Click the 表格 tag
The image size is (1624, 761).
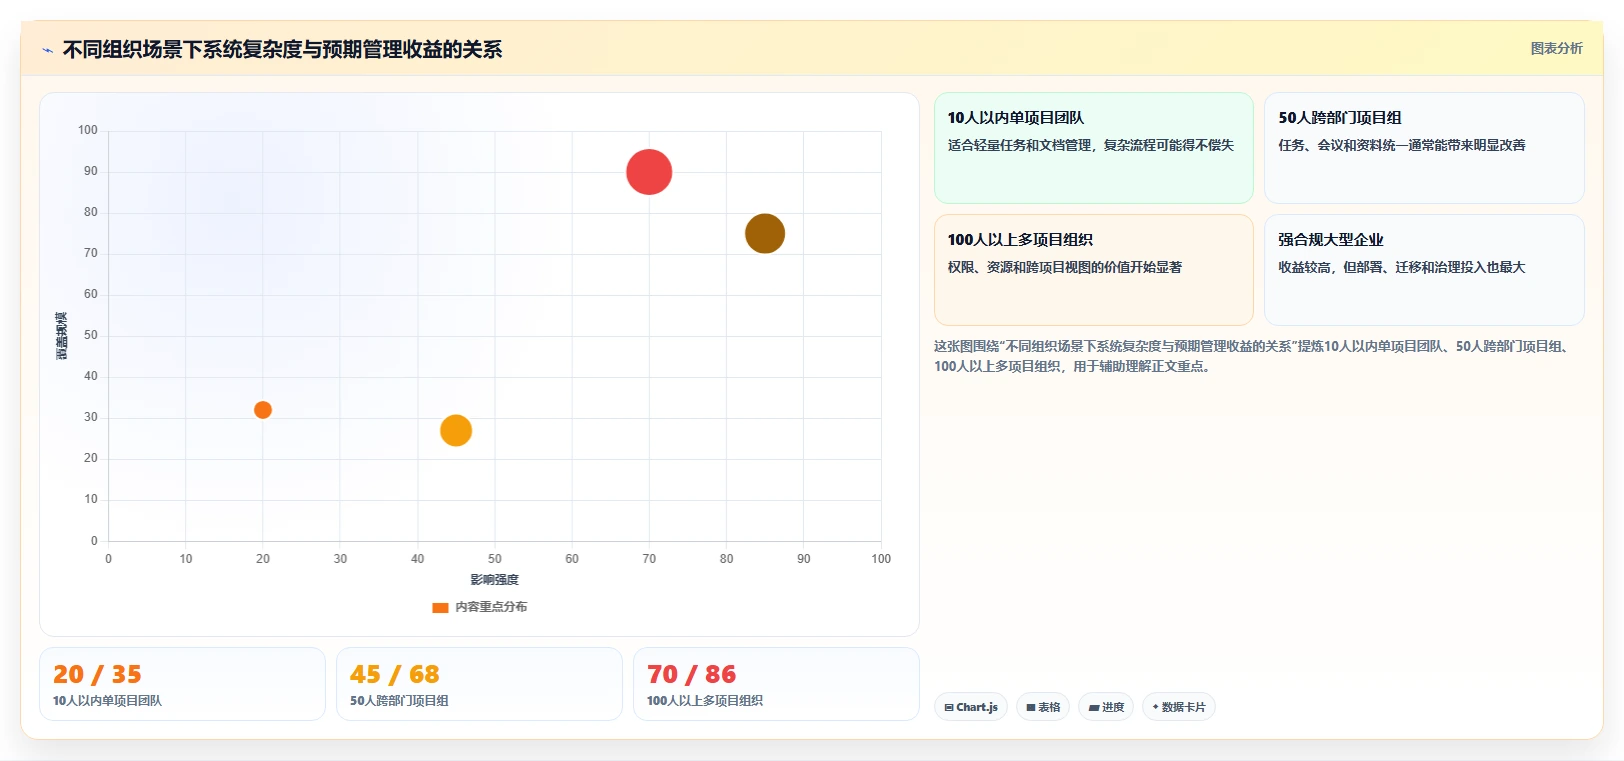coord(1043,707)
